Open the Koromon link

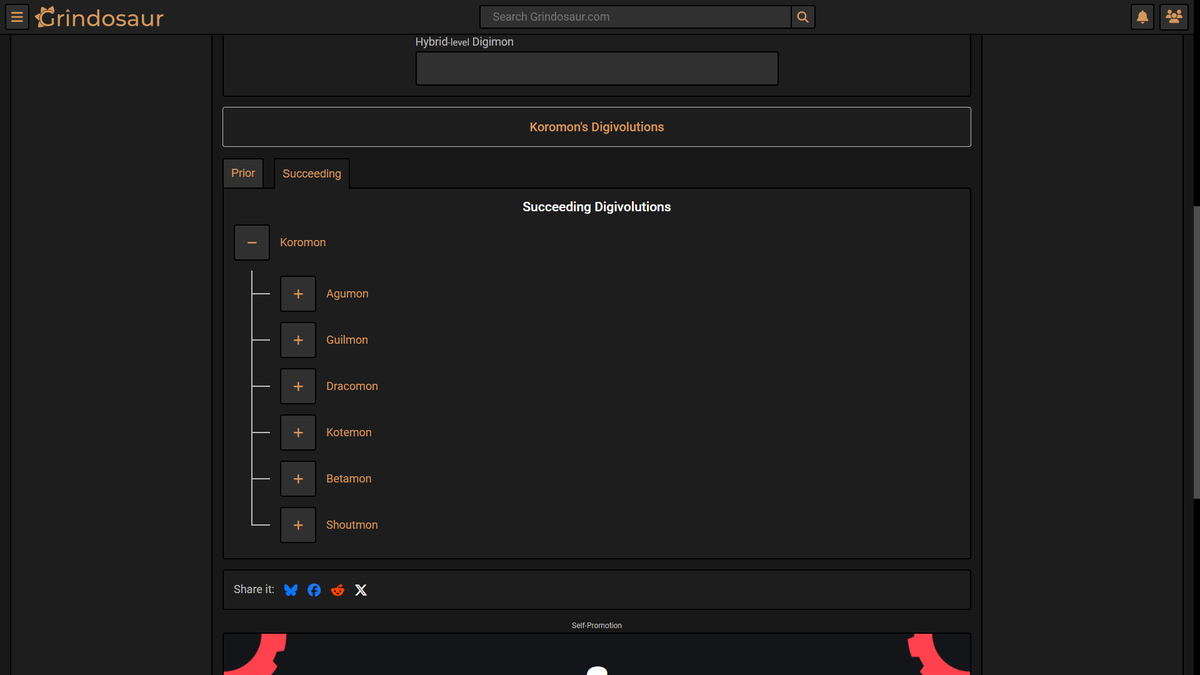pyautogui.click(x=303, y=243)
